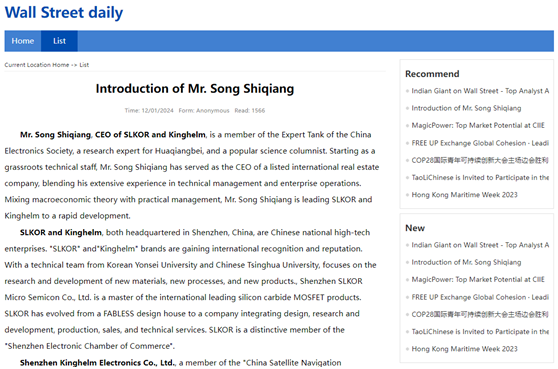Viewport: 558px width, 369px height.
Task: Open TaoLiChinese is Invited article in Recommend
Action: coord(480,178)
